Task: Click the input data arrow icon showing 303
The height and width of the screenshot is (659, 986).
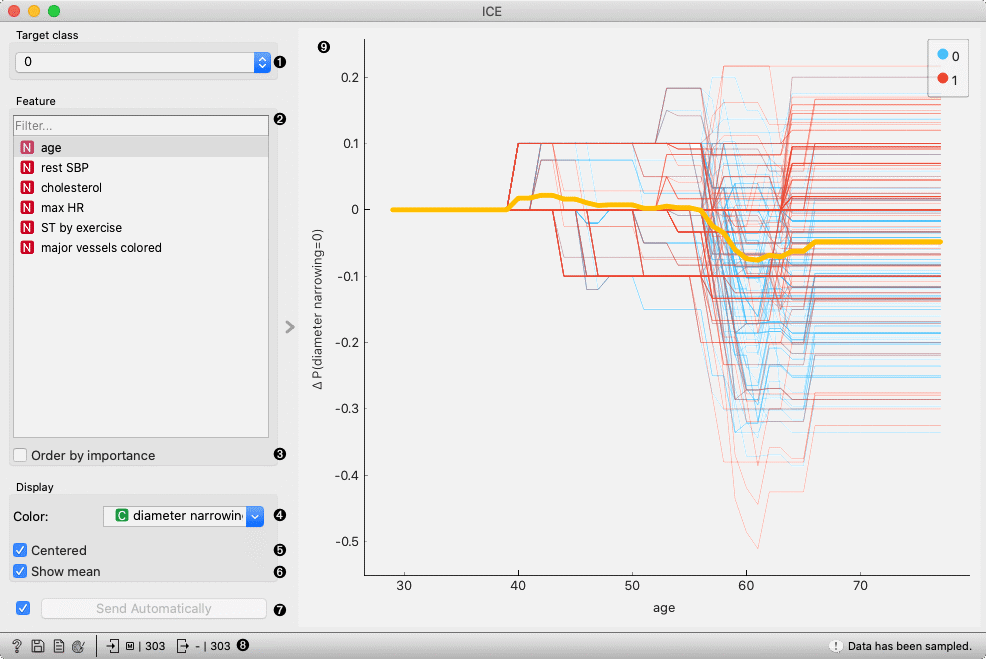Action: pos(112,646)
